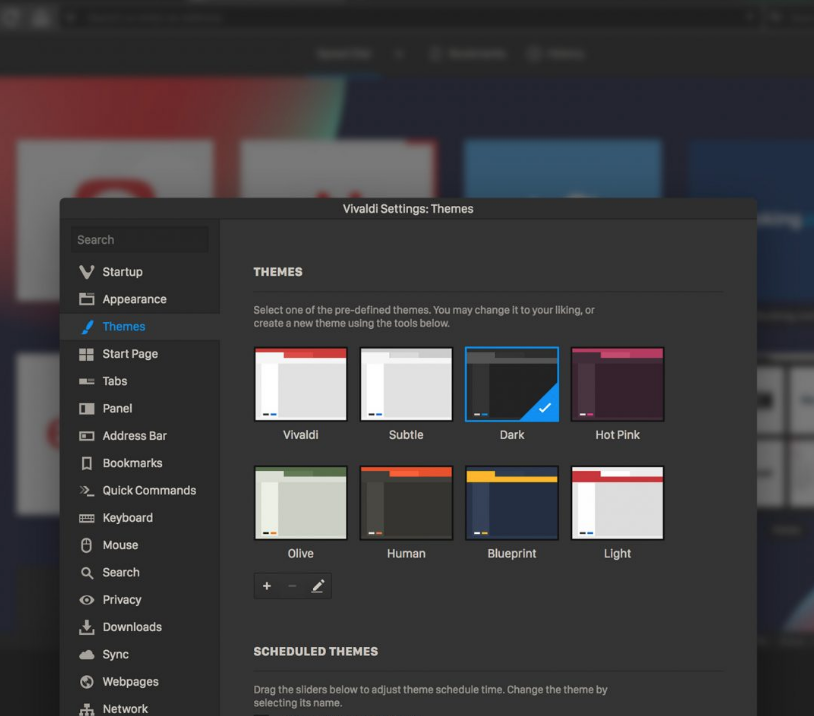Click the minus button to remove a theme
This screenshot has height=716, width=814.
click(x=292, y=586)
